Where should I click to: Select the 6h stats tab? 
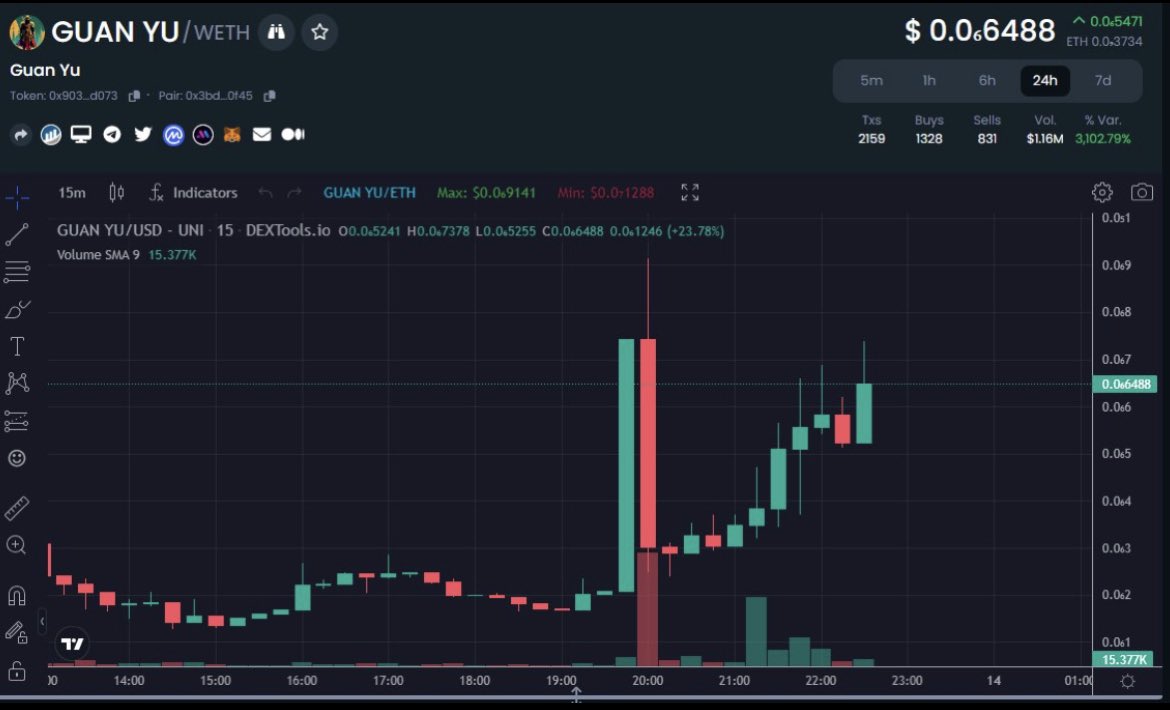click(987, 81)
